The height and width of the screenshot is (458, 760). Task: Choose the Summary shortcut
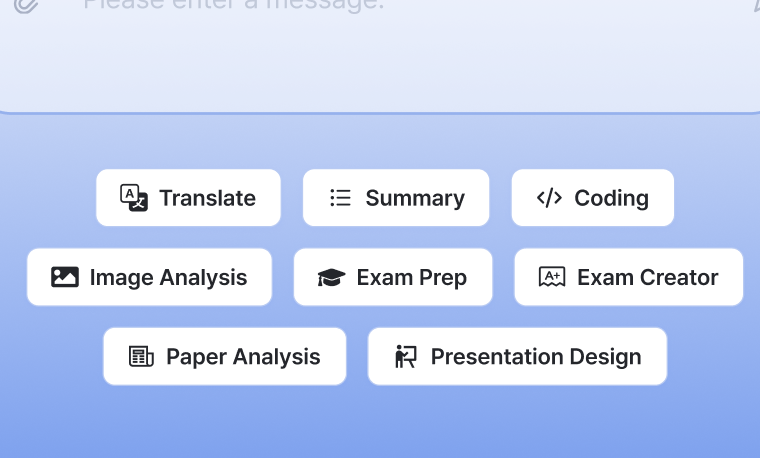tap(396, 198)
